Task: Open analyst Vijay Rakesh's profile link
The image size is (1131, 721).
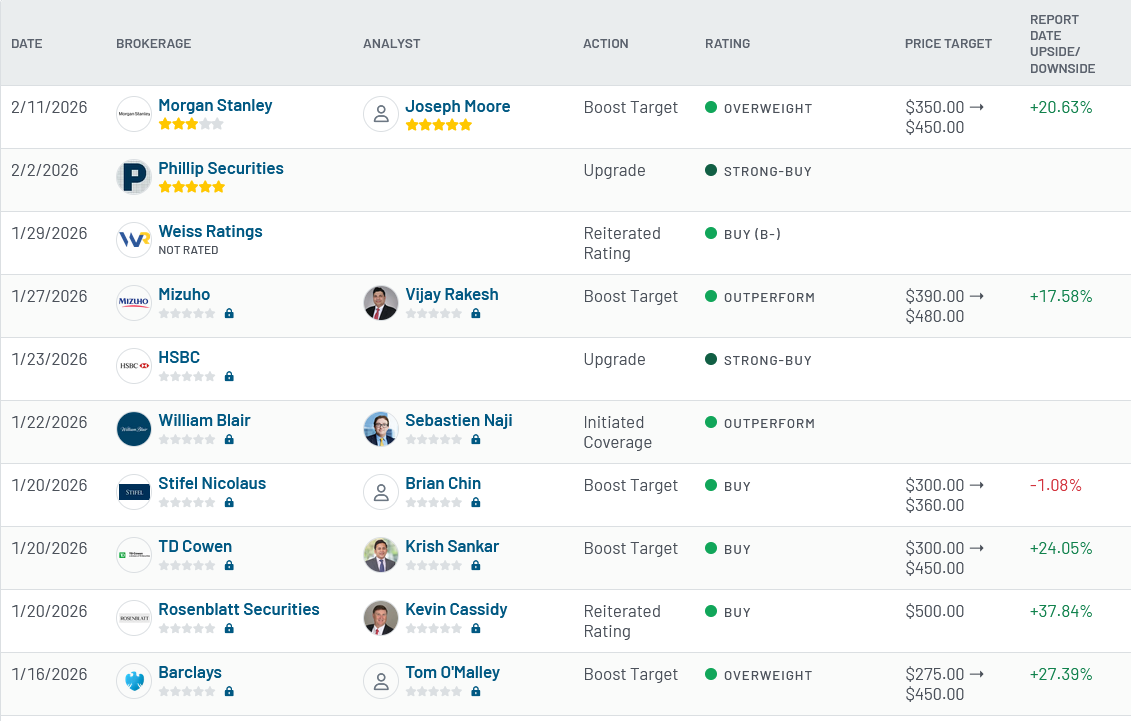Action: click(x=452, y=294)
